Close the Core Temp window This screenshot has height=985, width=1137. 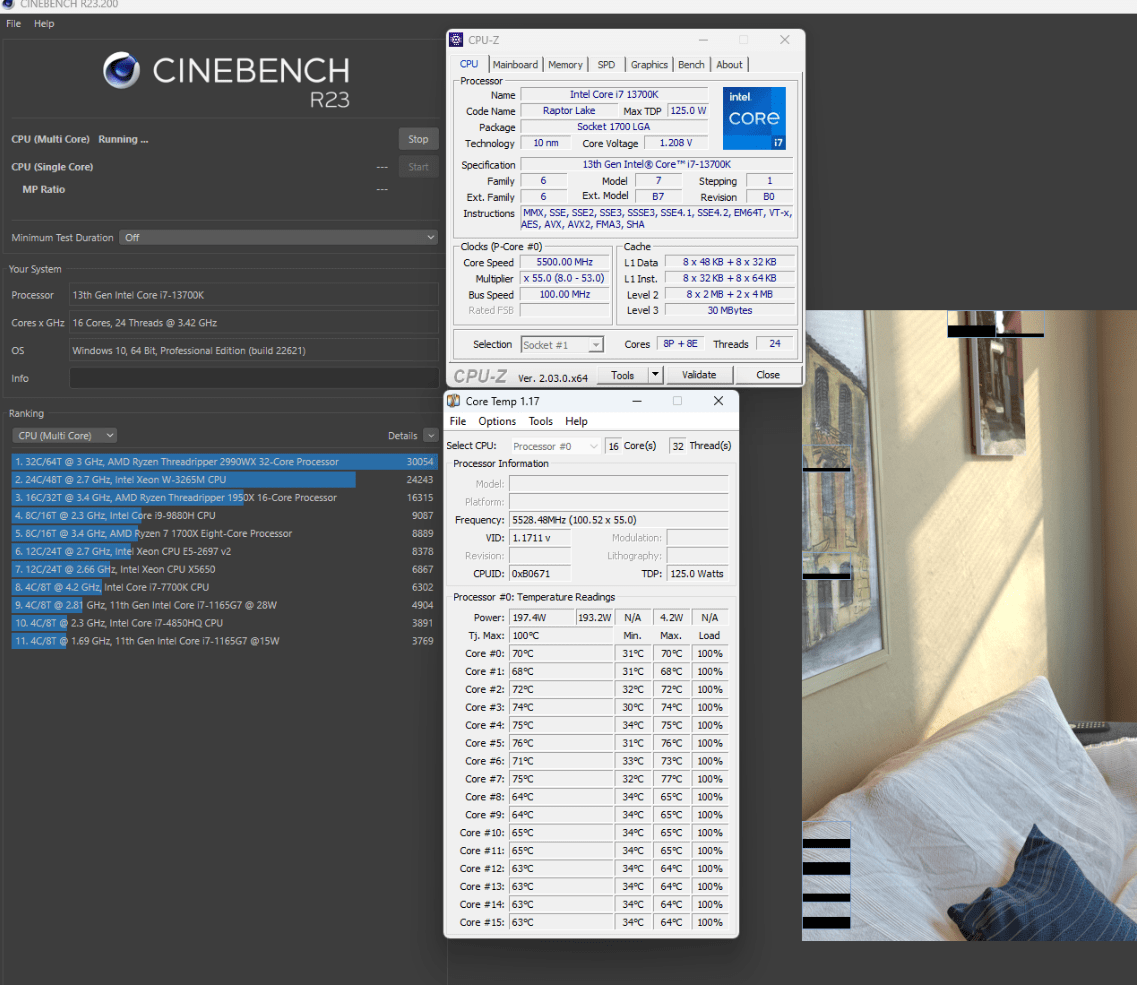[x=718, y=401]
